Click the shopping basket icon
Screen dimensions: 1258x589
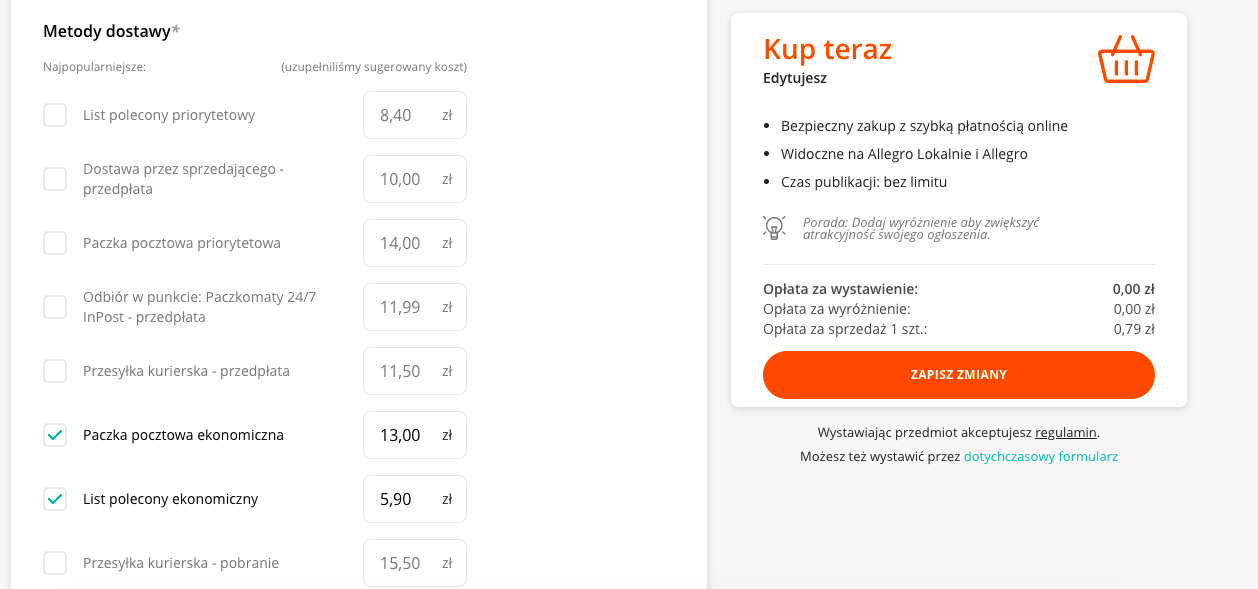pos(1125,58)
